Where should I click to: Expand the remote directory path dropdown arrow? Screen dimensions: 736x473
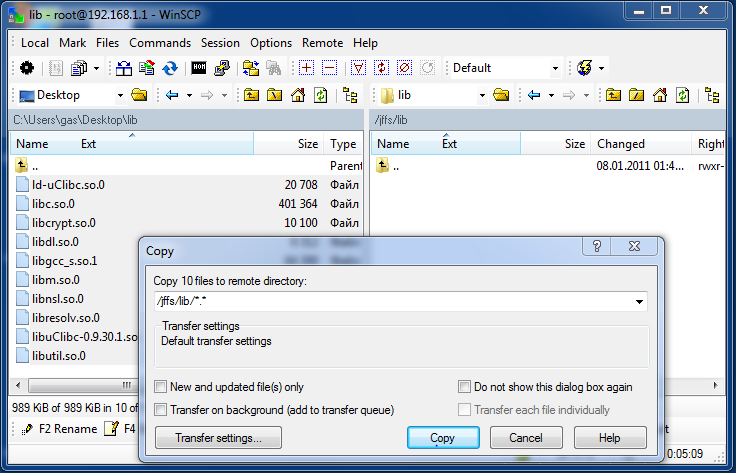639,301
